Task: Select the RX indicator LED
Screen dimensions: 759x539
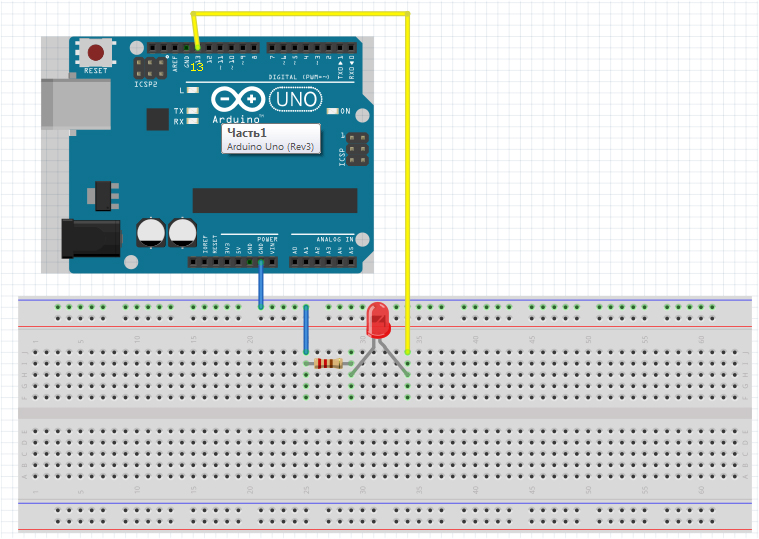Action: tap(193, 121)
